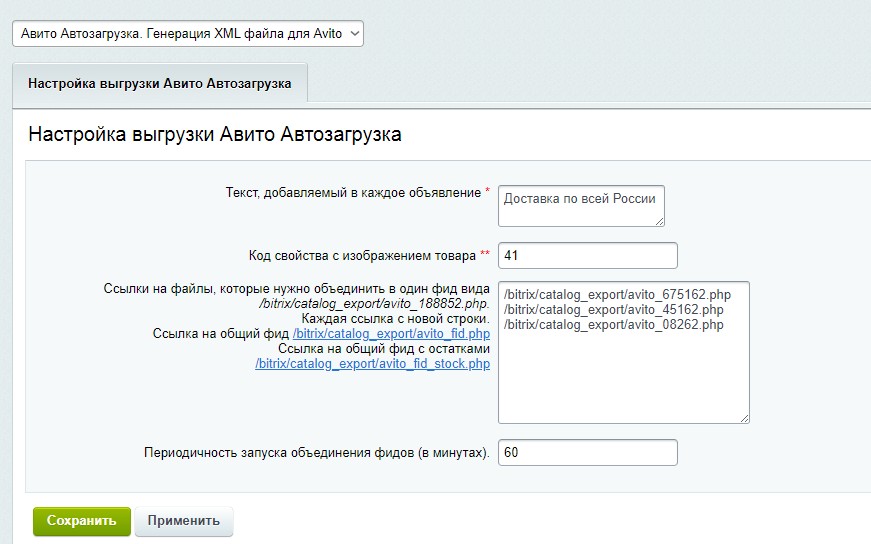Place cursor on the avito_675162.php line
Image resolution: width=871 pixels, height=544 pixels.
tap(618, 295)
